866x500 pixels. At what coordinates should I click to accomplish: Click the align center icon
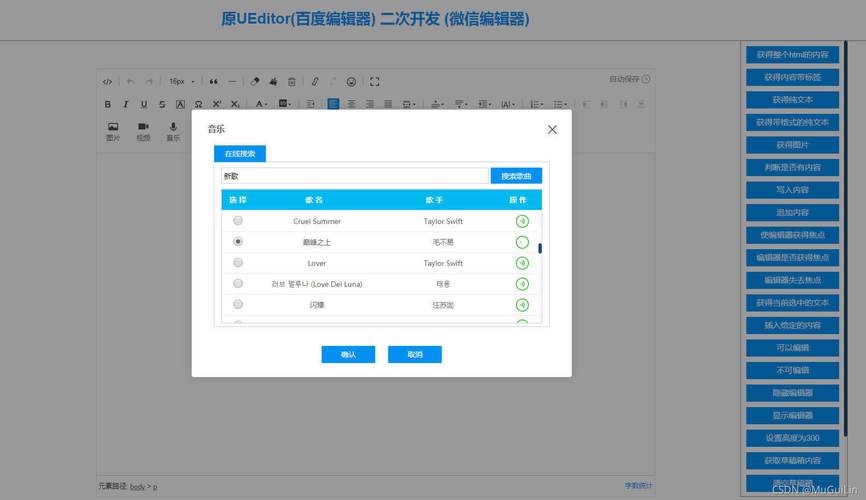[351, 104]
